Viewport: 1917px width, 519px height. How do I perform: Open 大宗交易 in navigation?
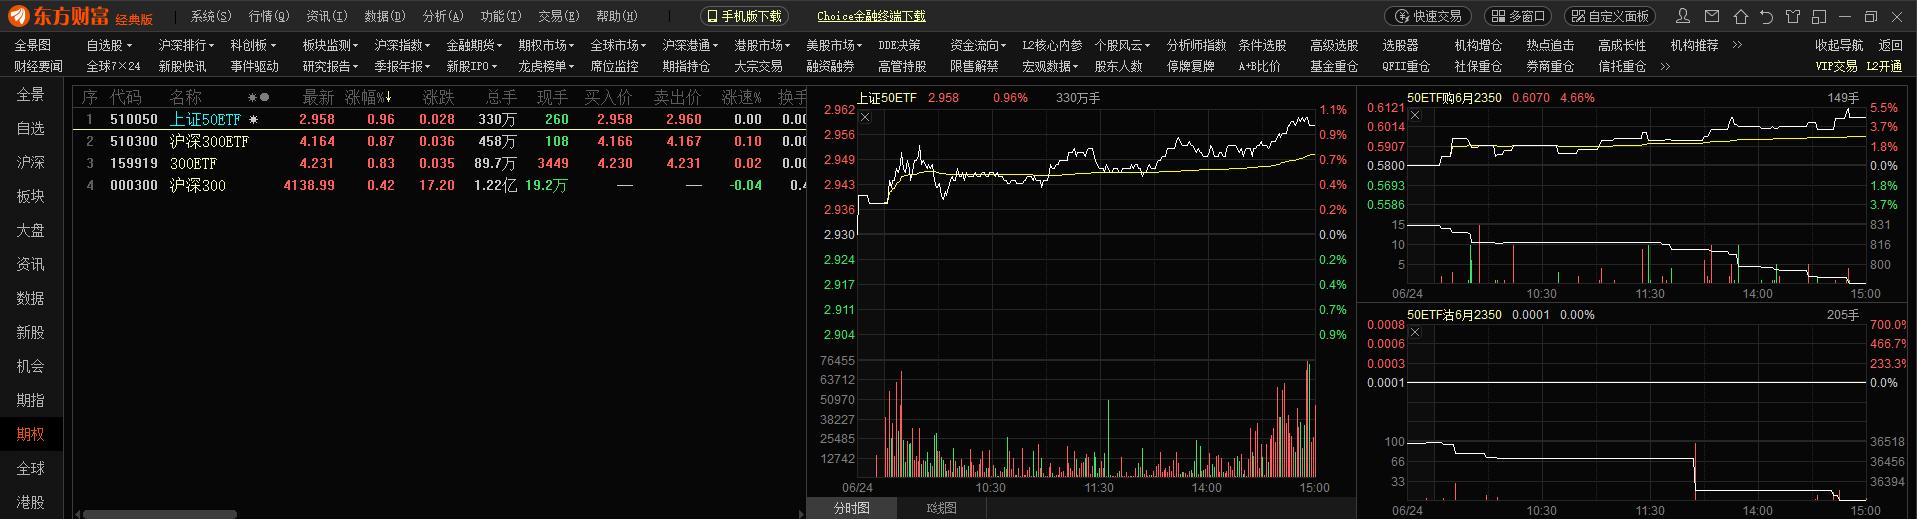click(758, 66)
